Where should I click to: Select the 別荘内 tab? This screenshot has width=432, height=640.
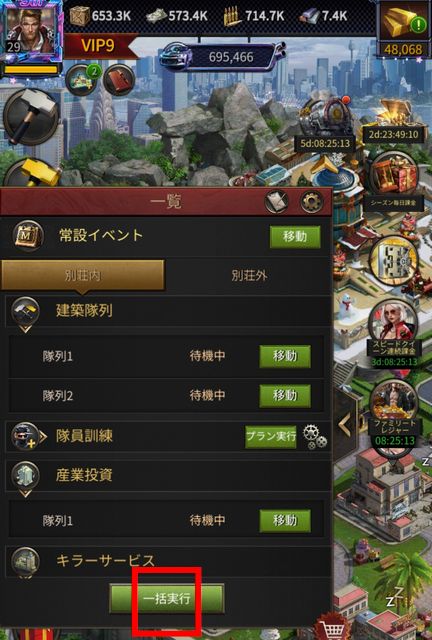pos(83,276)
